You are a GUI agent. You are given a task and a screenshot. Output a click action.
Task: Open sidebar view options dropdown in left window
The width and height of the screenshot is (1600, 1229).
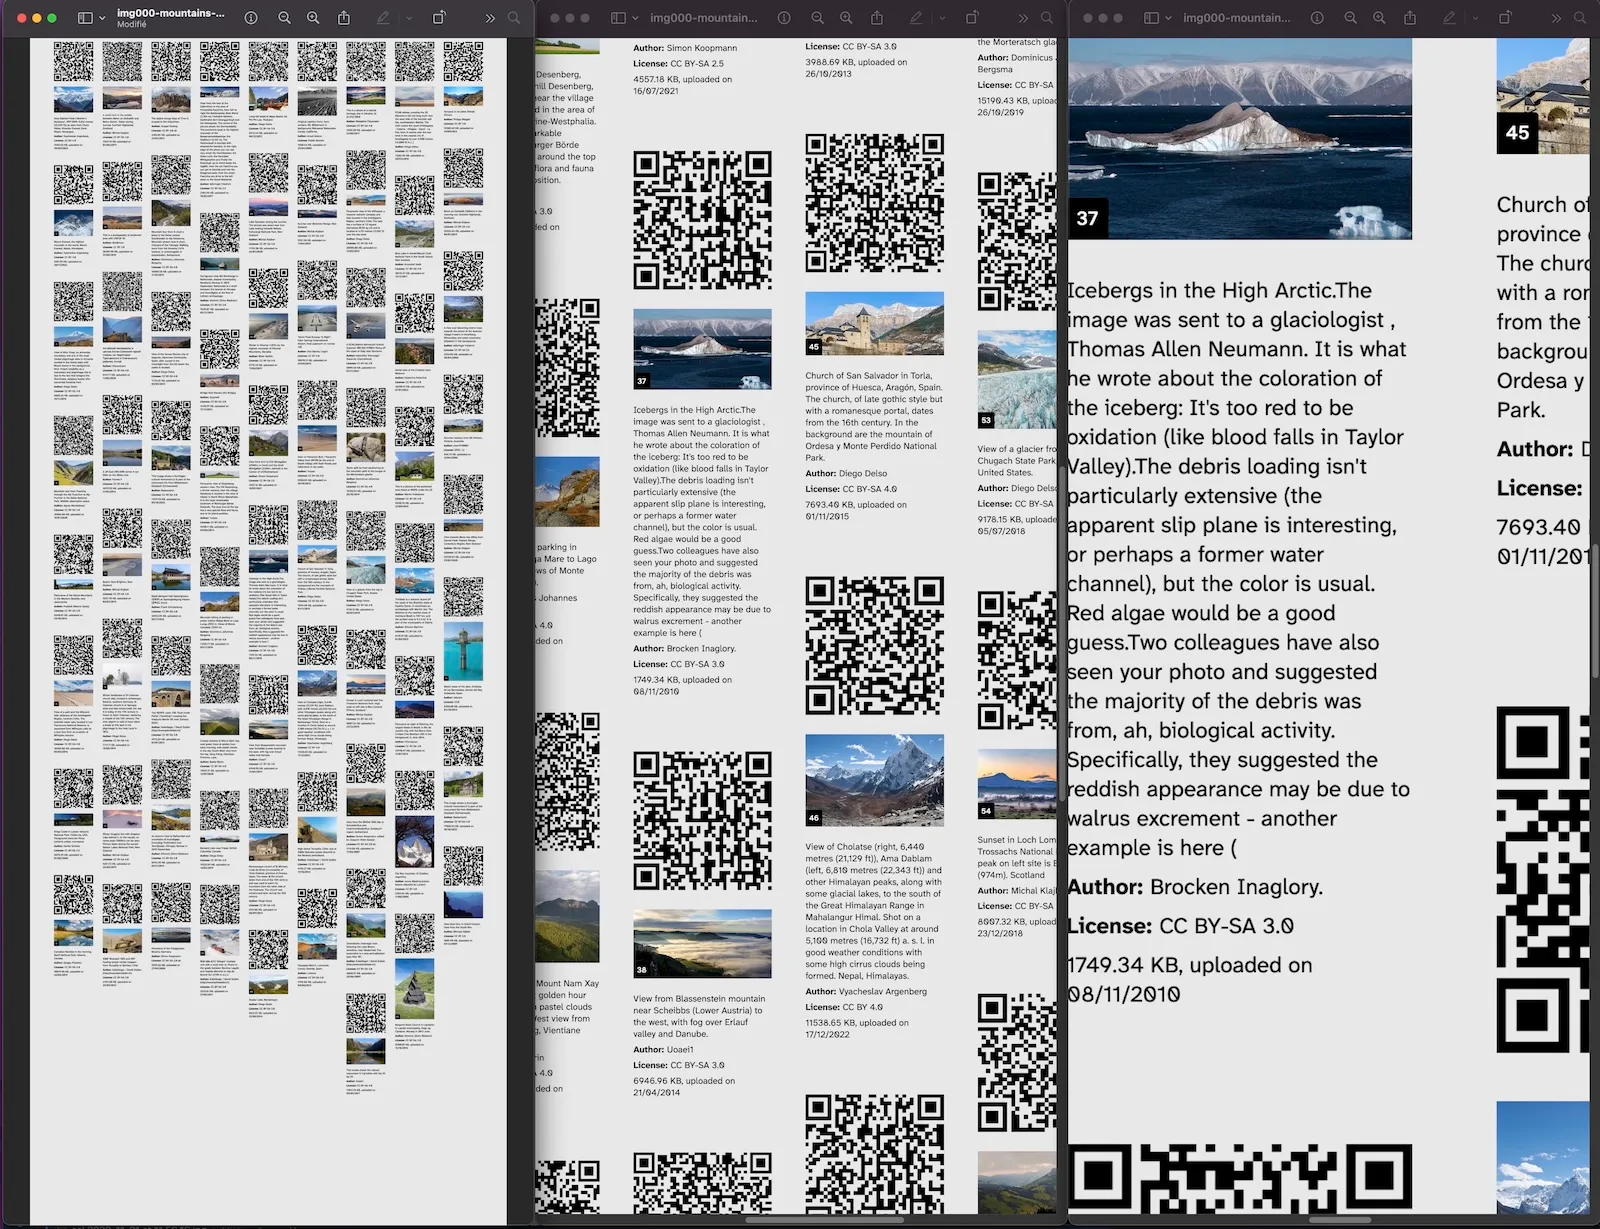pos(102,18)
